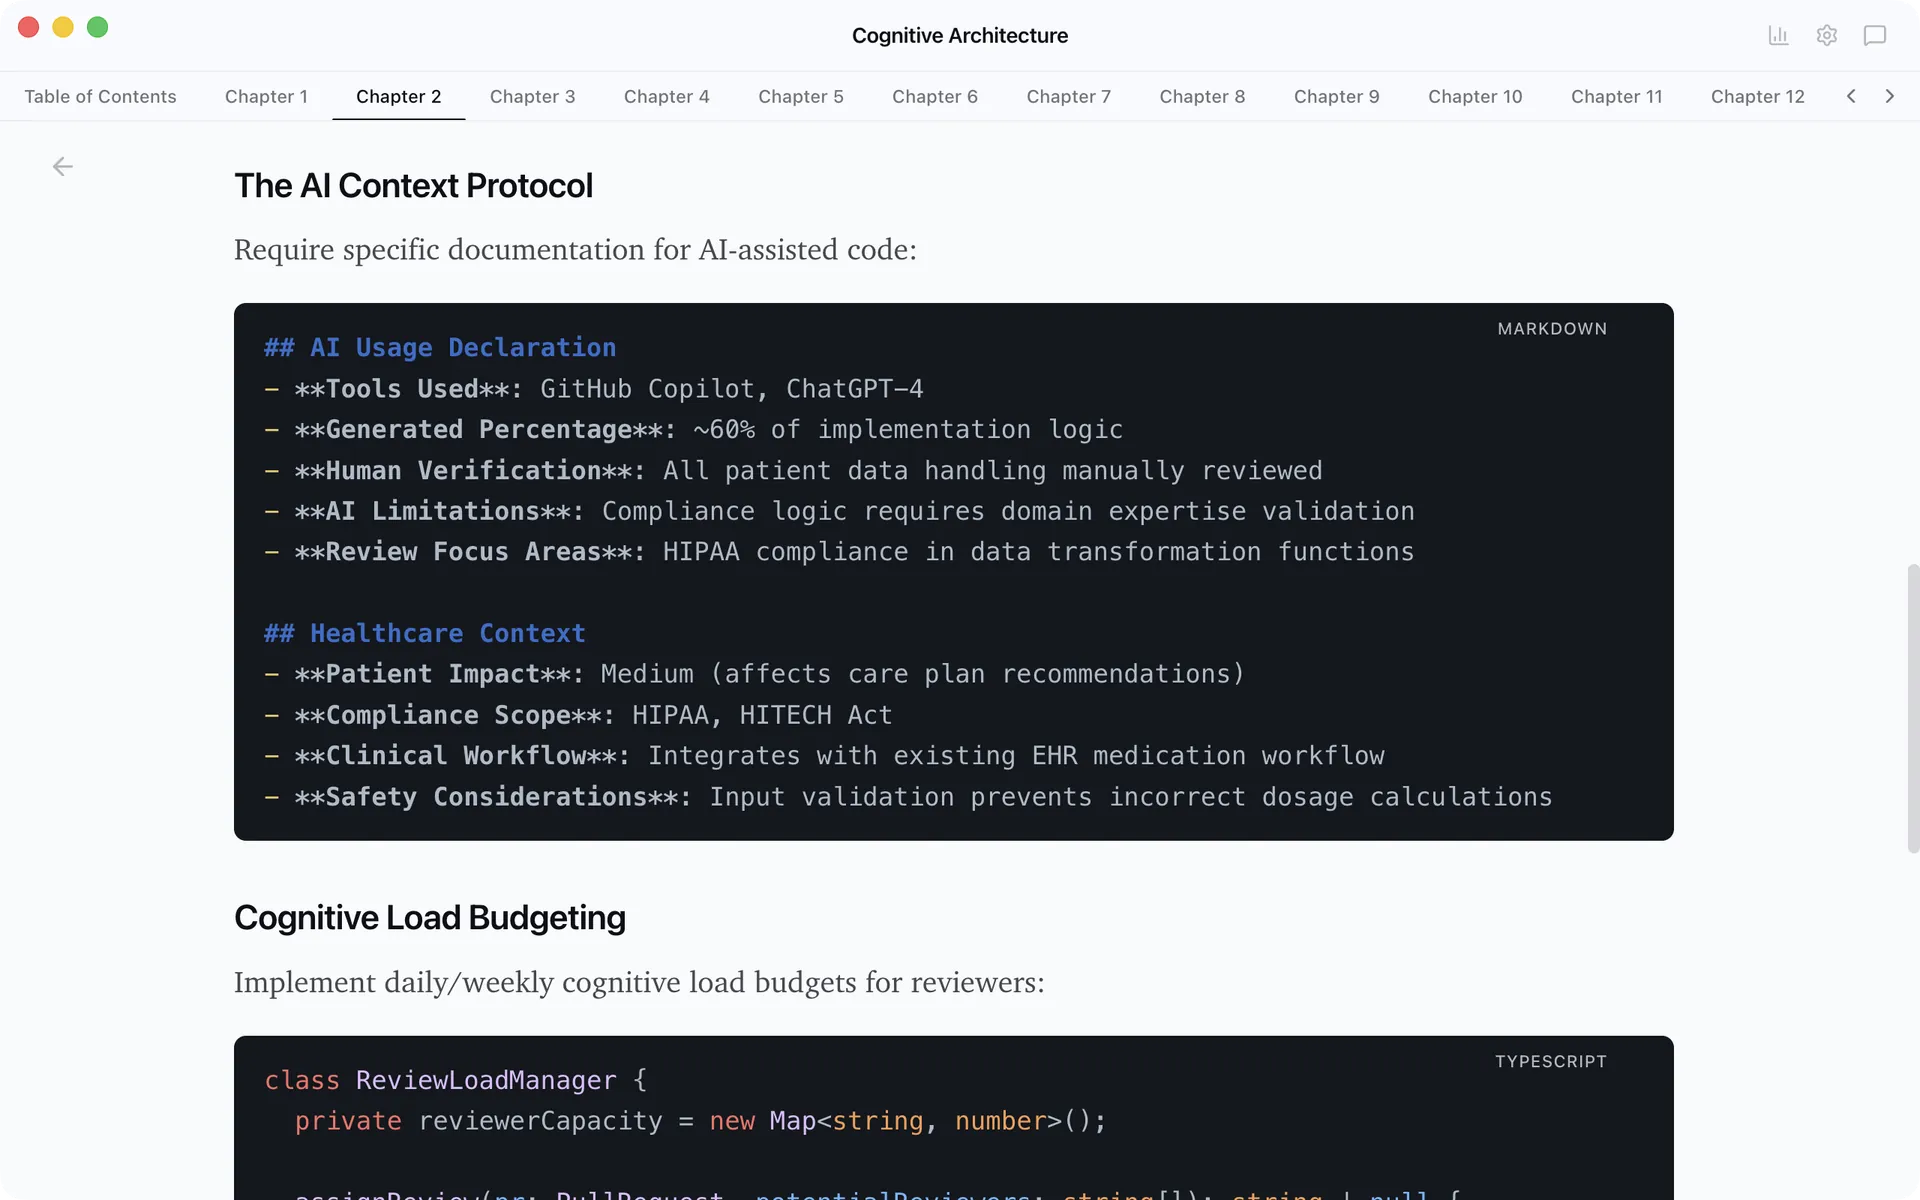Click the back arrow beside the heading
The height and width of the screenshot is (1200, 1920).
[x=62, y=166]
